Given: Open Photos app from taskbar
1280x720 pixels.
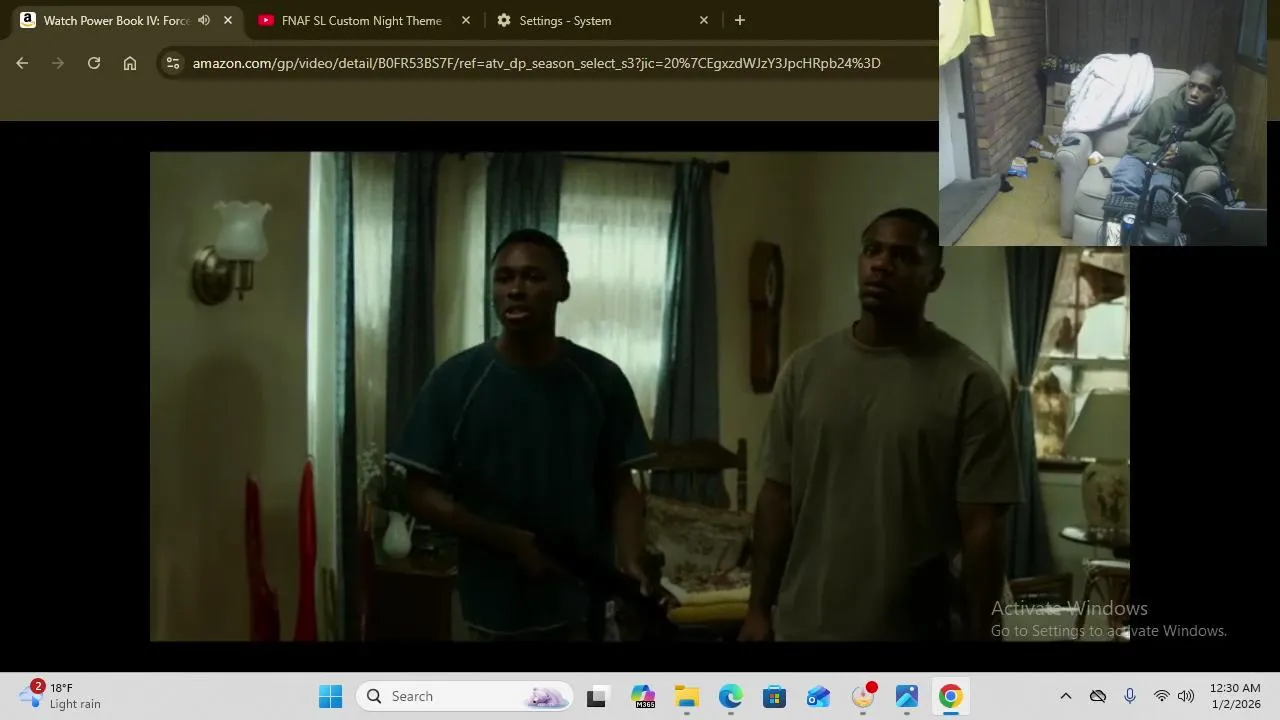Looking at the screenshot, I should (x=907, y=696).
